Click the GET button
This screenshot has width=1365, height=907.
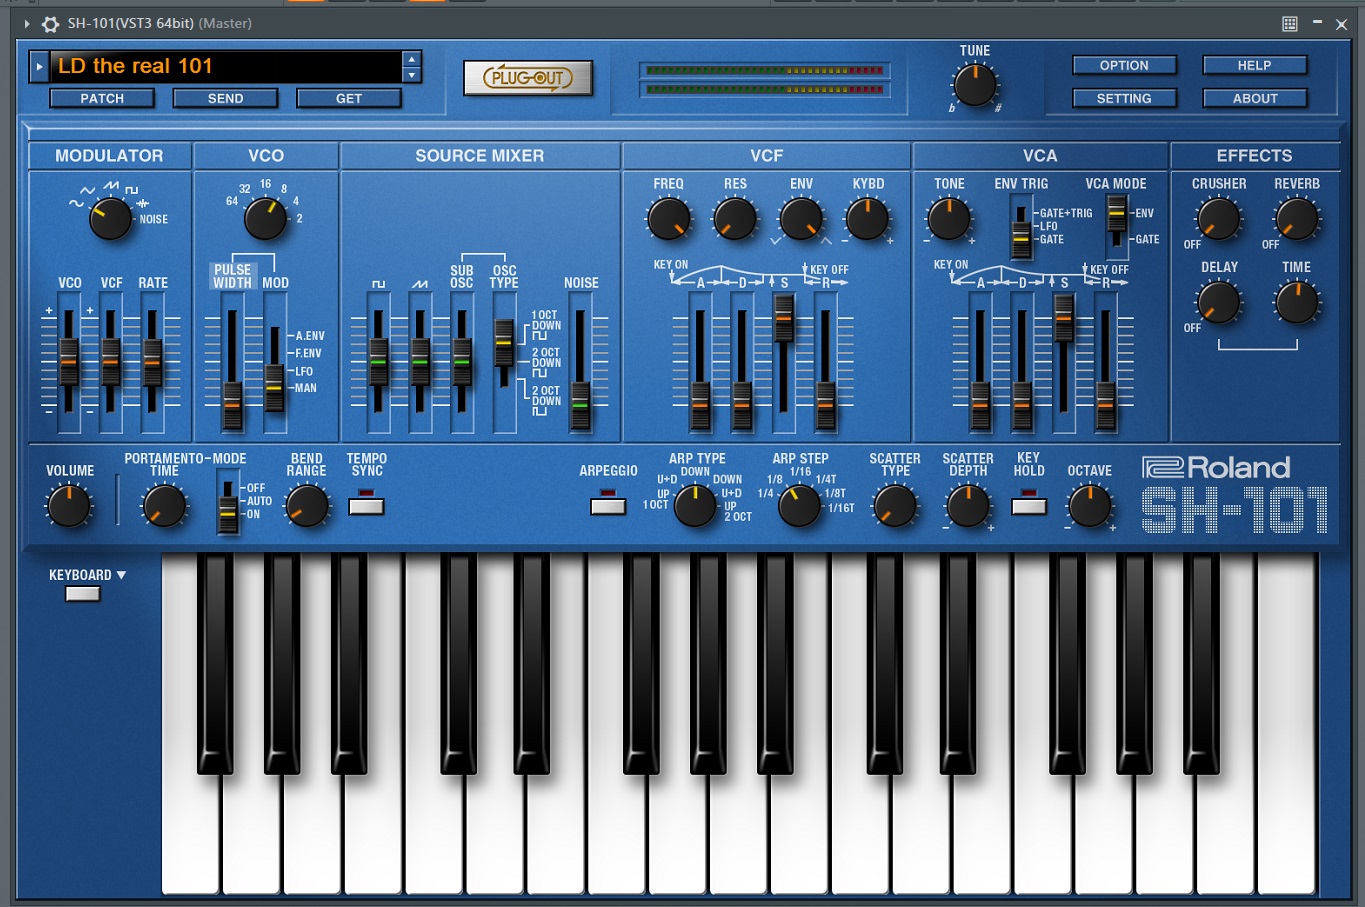[349, 98]
